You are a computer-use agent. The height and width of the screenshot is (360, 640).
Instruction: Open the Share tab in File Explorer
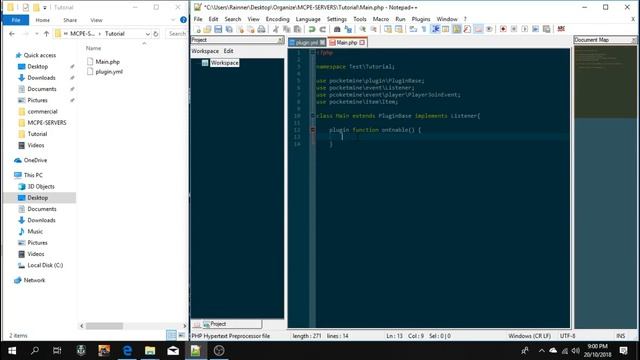(x=70, y=20)
